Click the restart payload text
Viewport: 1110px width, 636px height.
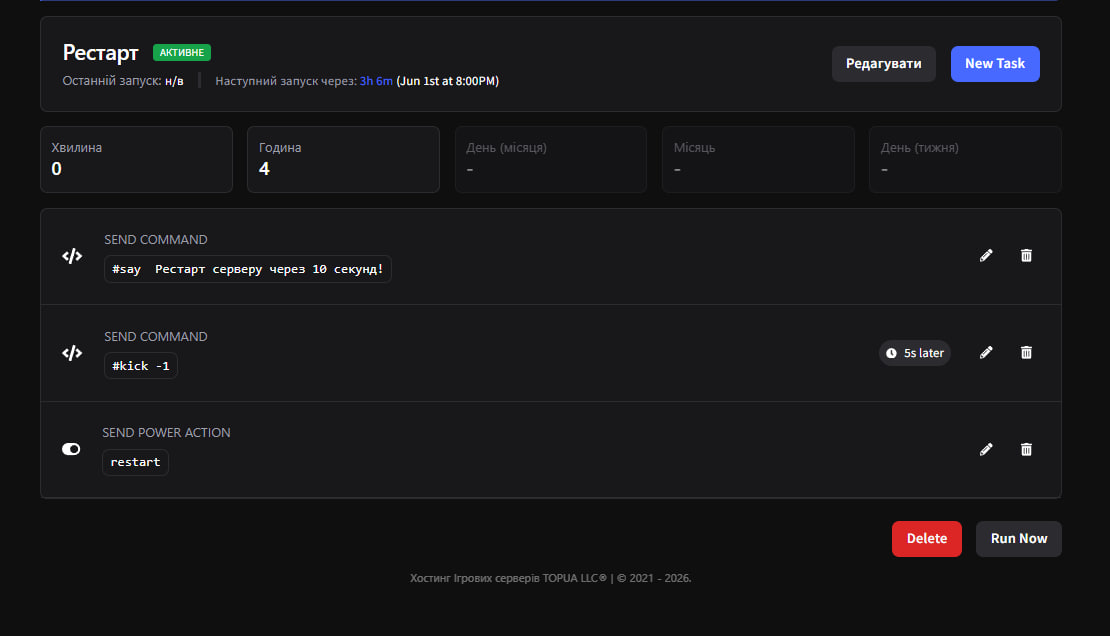[x=135, y=462]
